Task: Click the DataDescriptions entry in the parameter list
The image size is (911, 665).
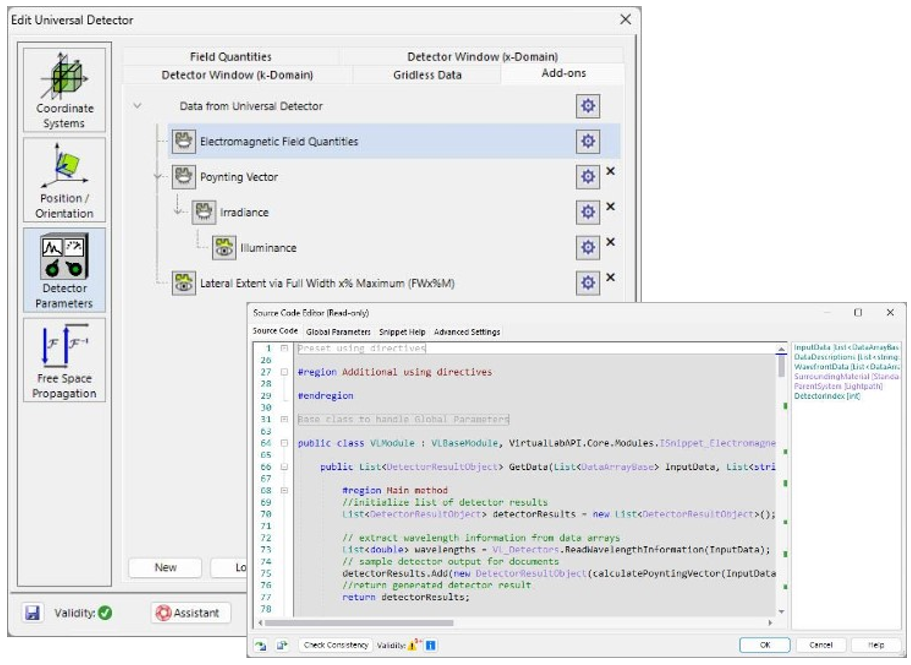Action: [x=847, y=357]
